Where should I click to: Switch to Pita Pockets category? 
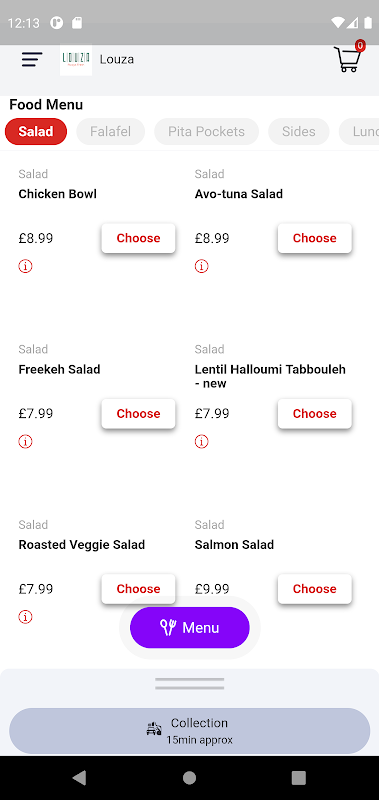coord(207,132)
